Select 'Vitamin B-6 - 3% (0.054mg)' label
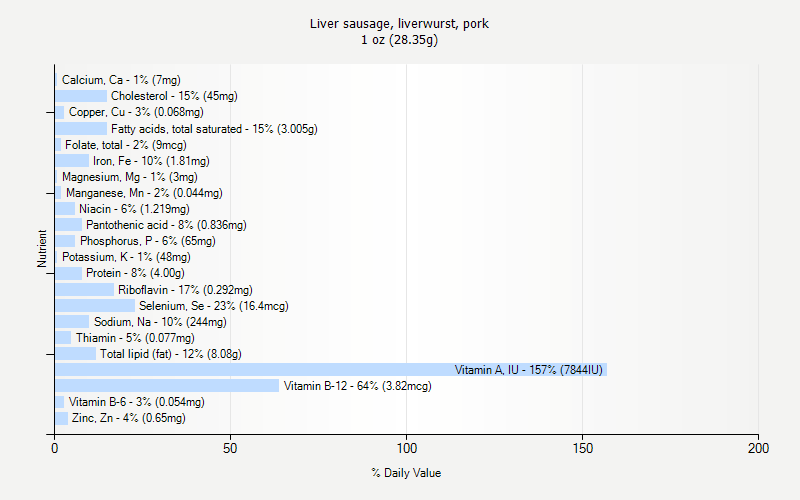The image size is (800, 500). click(x=137, y=402)
